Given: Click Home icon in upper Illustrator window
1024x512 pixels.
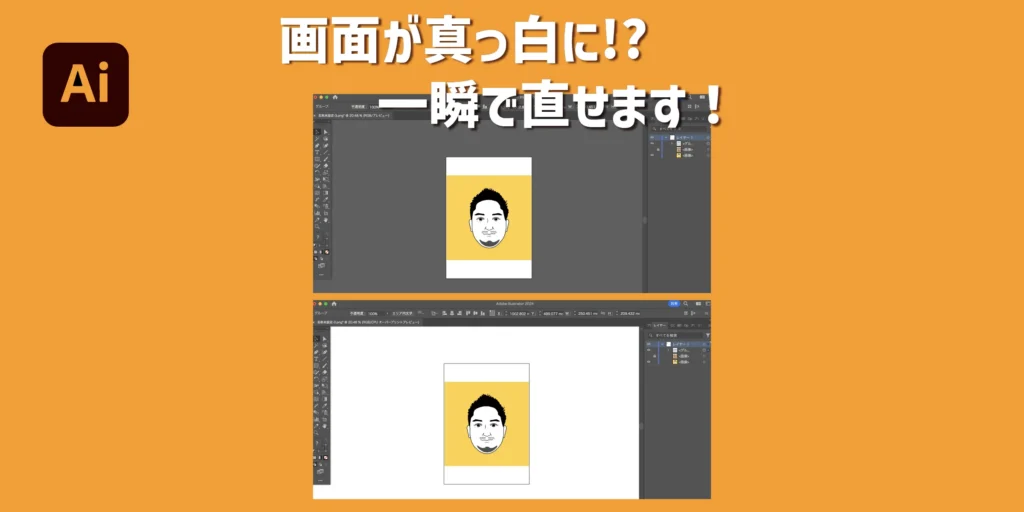Looking at the screenshot, I should 335,97.
